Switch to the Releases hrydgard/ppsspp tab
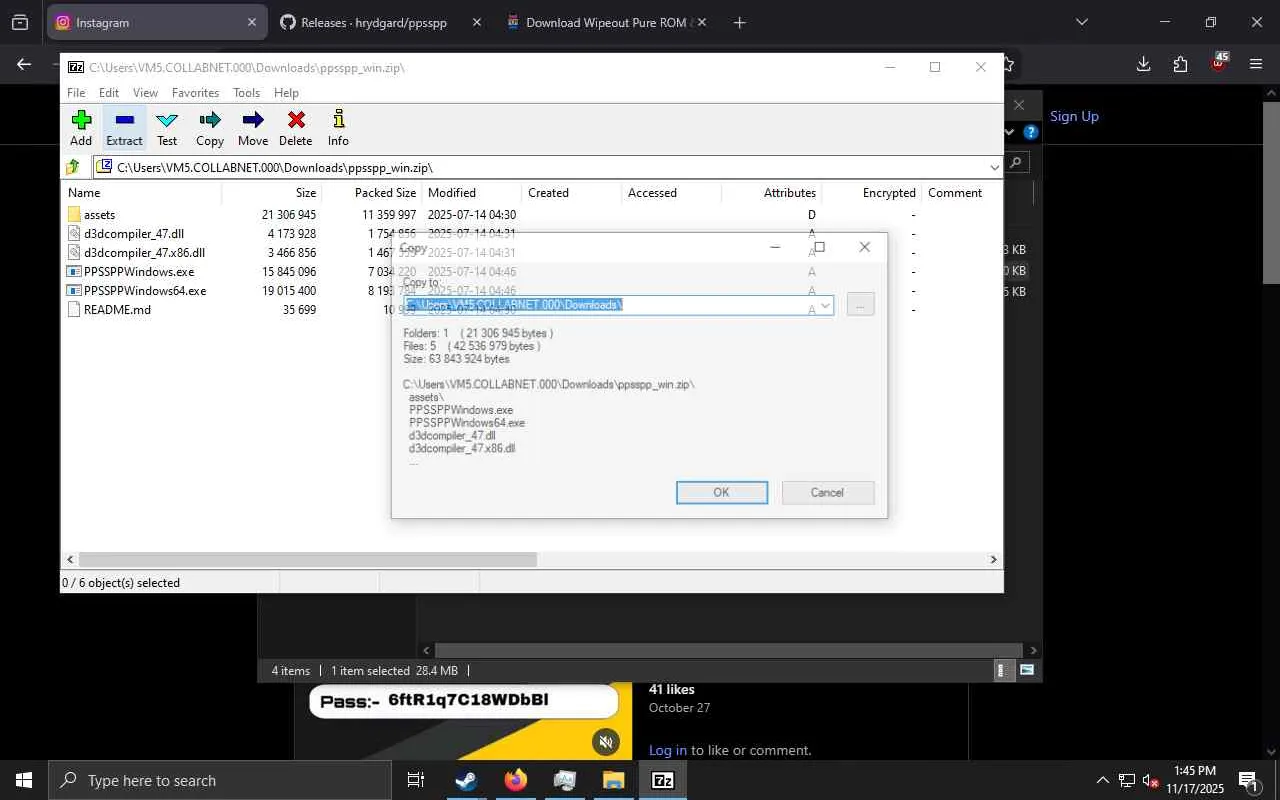Screen dimensions: 1280x800 point(380,22)
